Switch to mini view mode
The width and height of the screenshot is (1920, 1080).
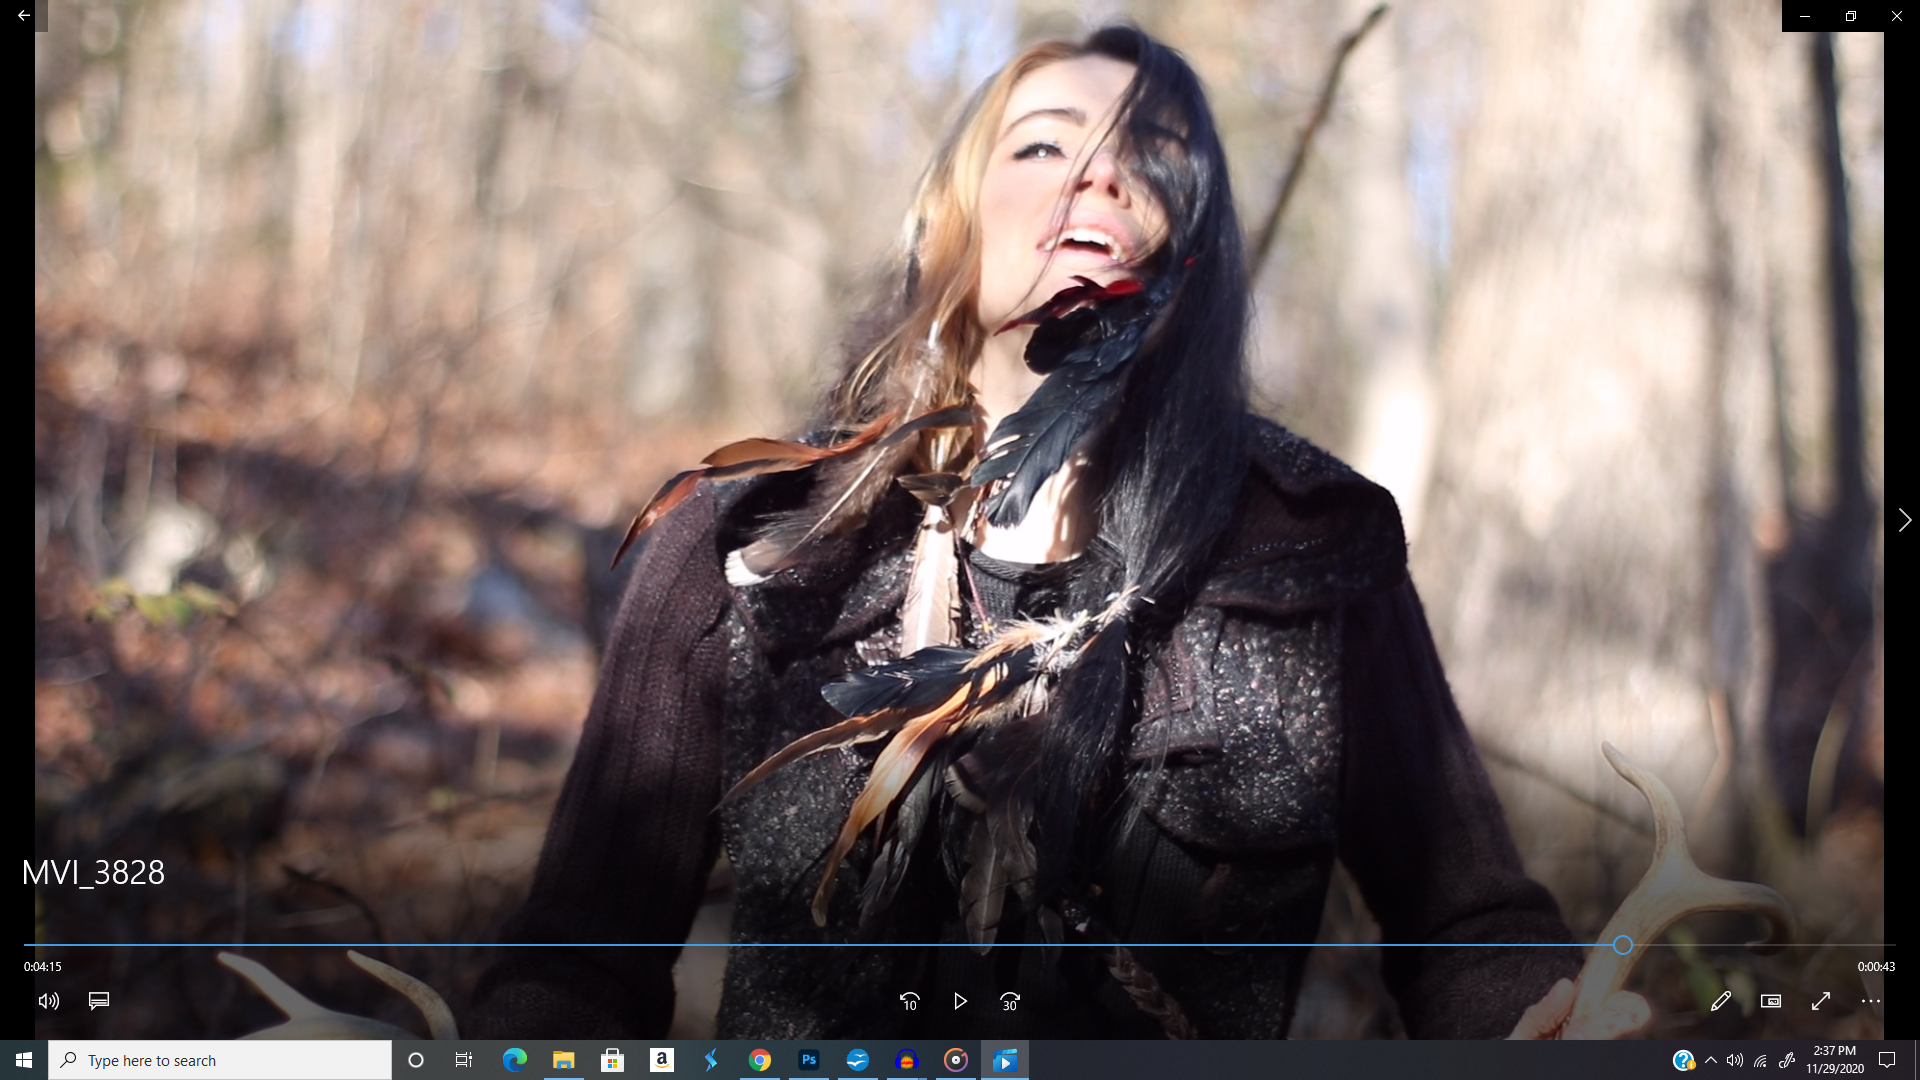(1771, 1001)
